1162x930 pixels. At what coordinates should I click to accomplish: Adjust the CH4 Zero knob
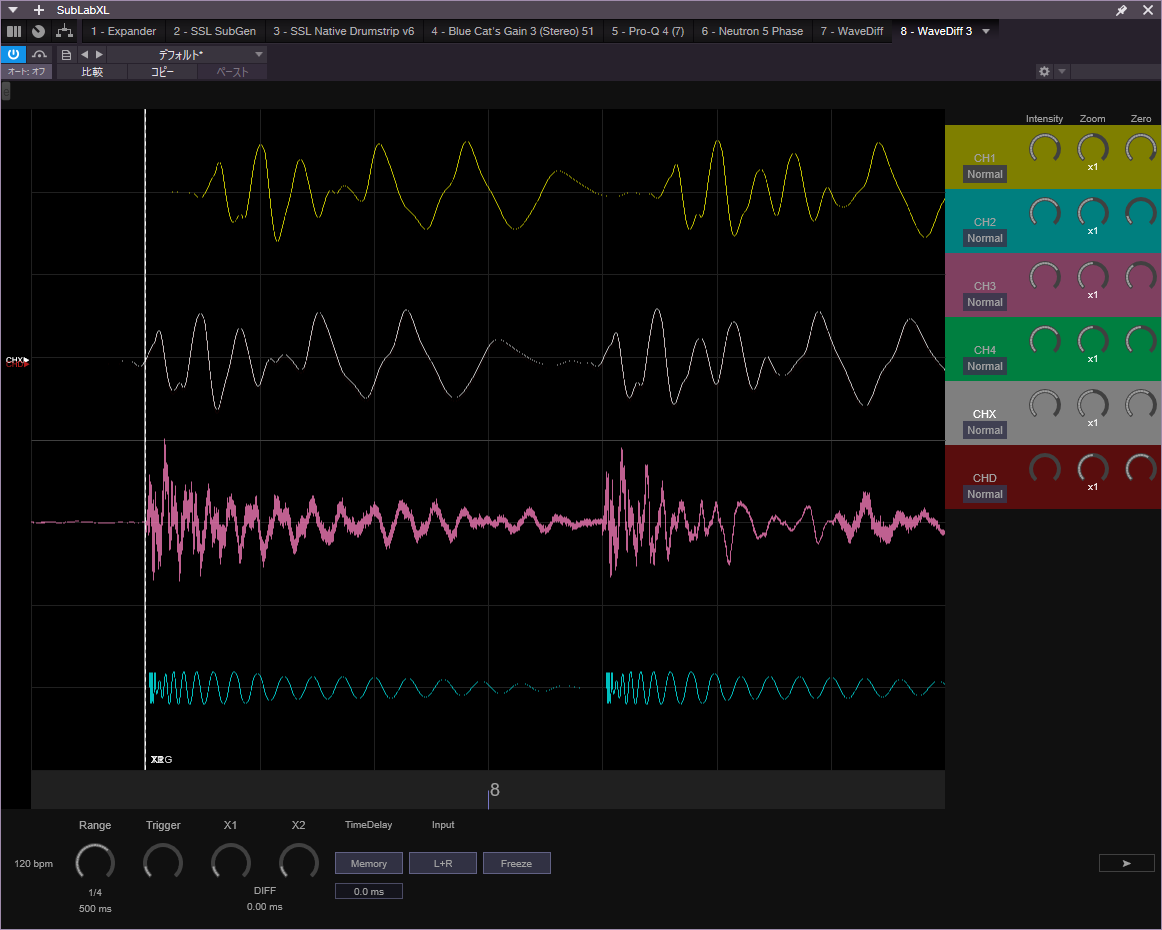pos(1141,341)
